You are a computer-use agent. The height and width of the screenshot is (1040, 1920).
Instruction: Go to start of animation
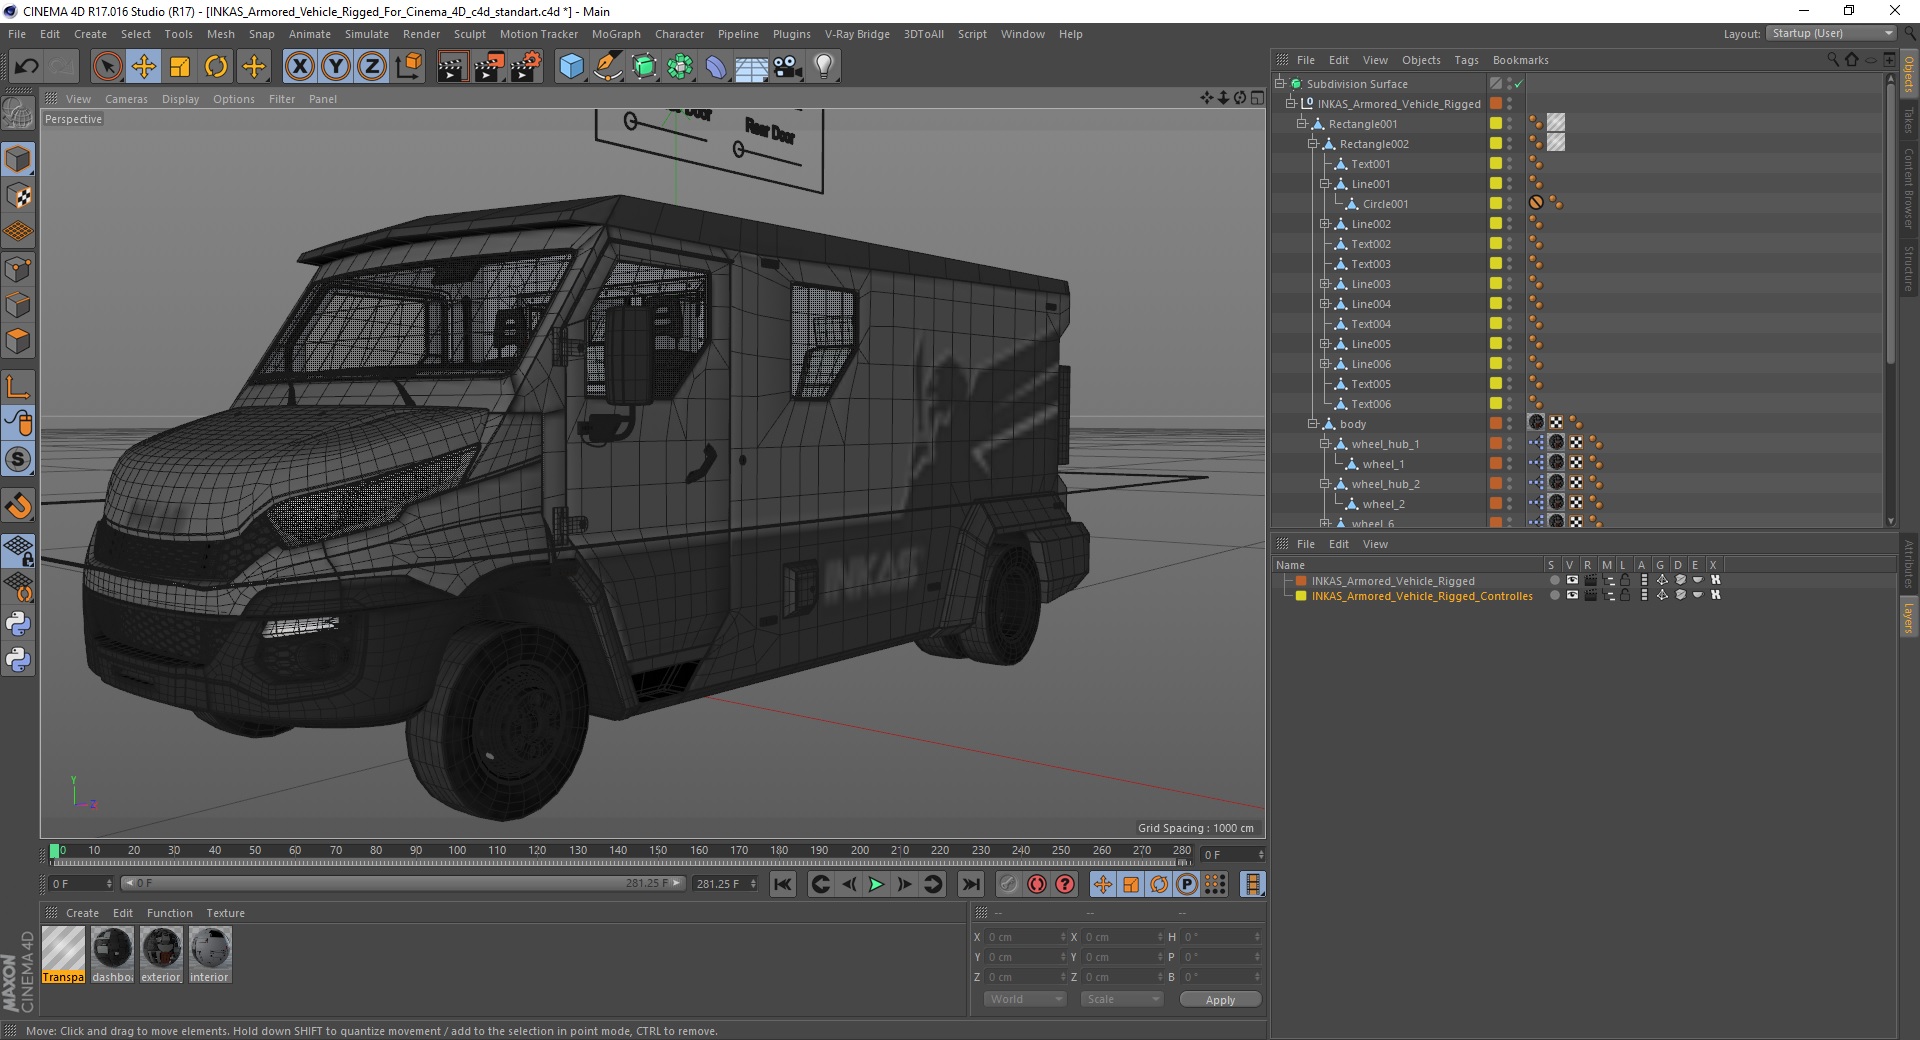point(783,884)
